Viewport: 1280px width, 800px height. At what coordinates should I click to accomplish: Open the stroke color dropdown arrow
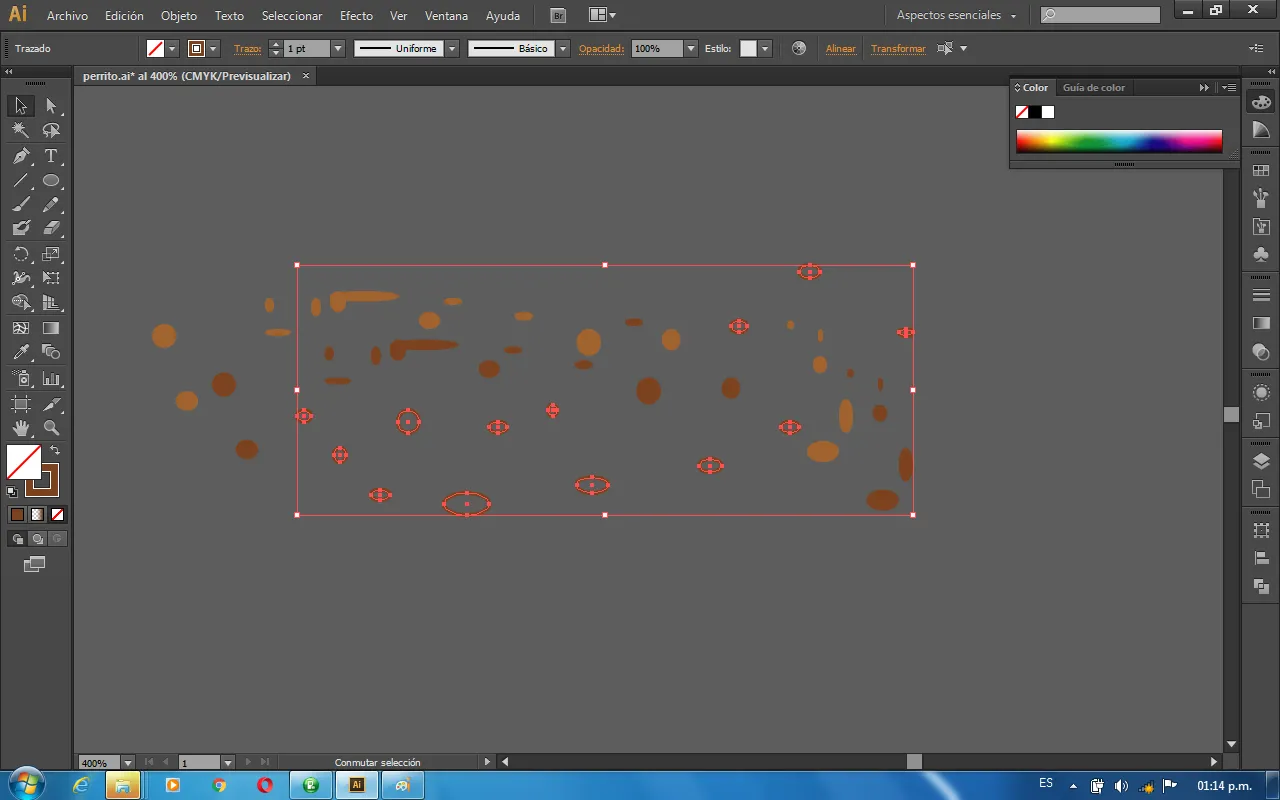[x=214, y=48]
